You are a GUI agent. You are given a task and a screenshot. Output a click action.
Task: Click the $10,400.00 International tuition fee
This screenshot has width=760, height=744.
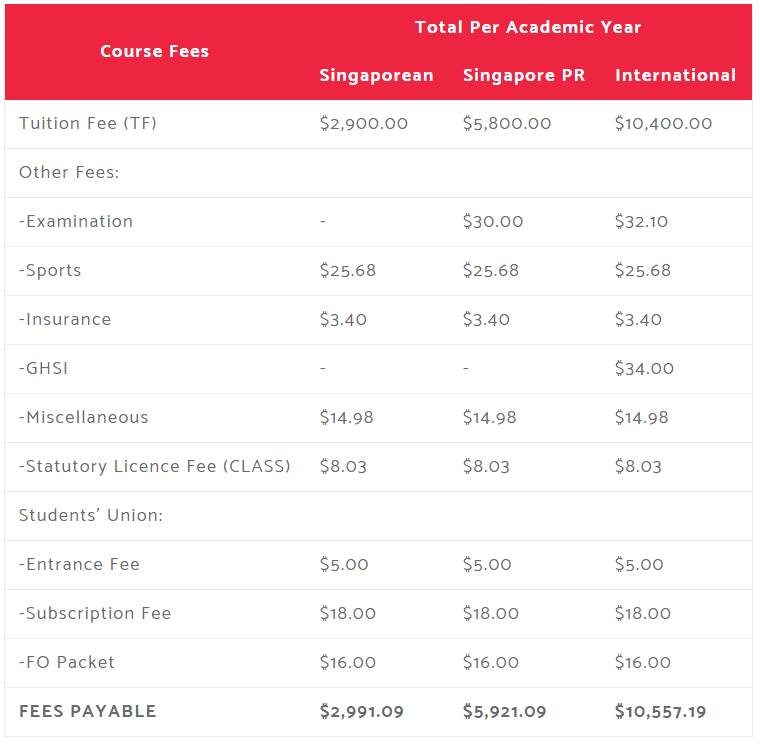[x=663, y=124]
